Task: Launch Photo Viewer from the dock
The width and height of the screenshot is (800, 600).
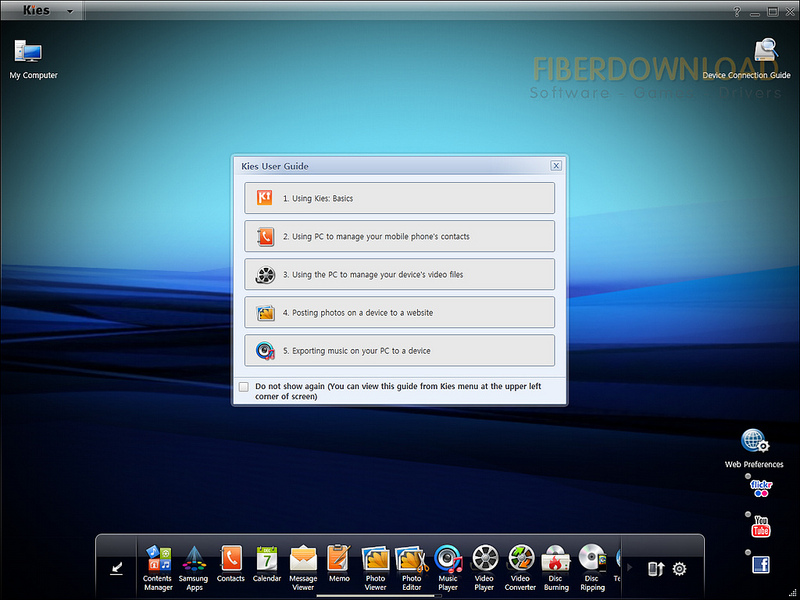Action: tap(376, 567)
